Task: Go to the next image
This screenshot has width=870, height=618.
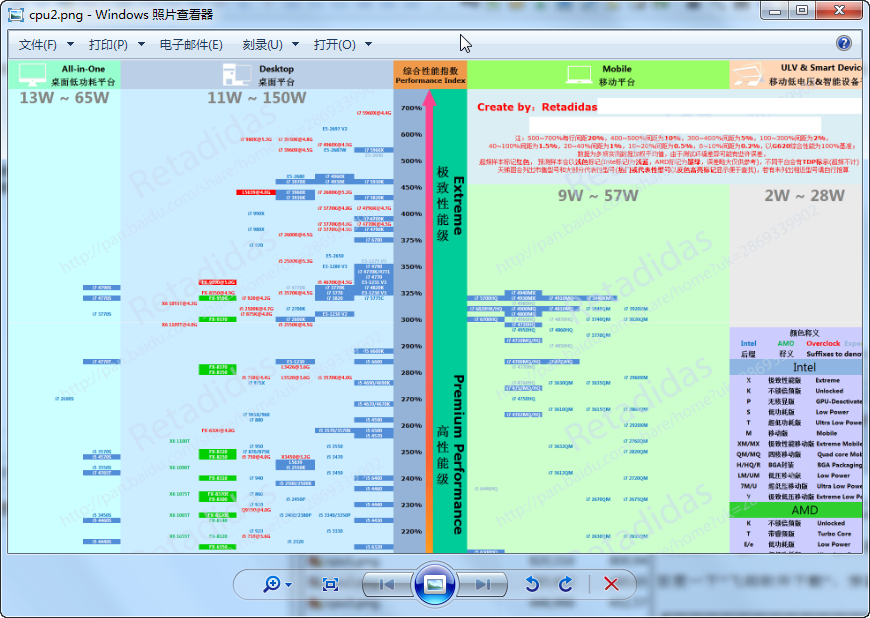Action: pos(483,584)
